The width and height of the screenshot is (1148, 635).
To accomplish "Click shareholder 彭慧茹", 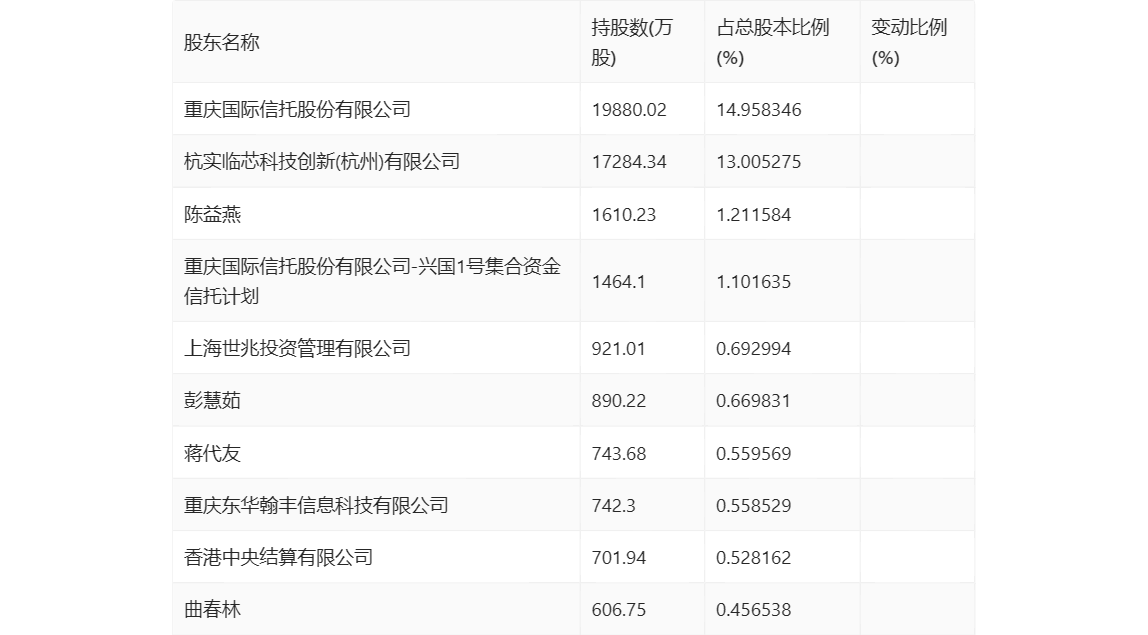I will (x=212, y=401).
